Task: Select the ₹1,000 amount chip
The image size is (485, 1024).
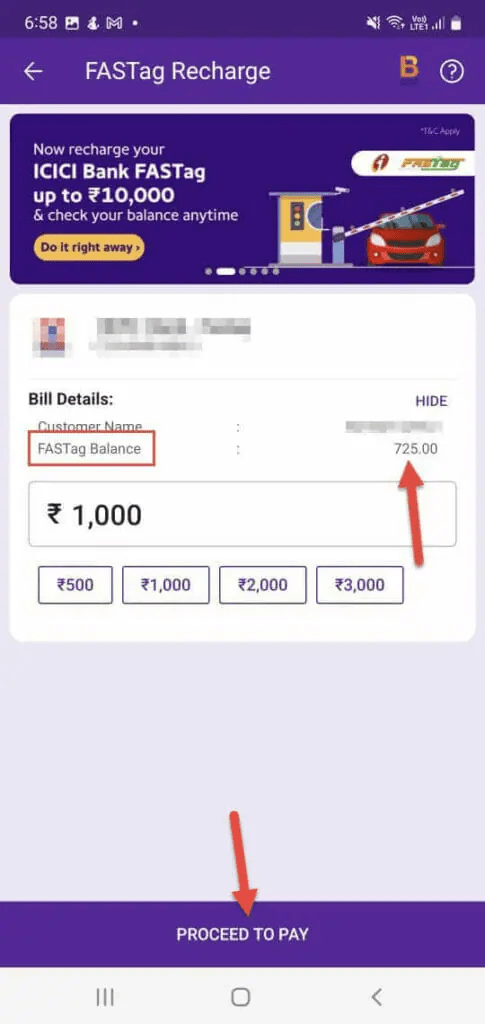Action: 166,584
